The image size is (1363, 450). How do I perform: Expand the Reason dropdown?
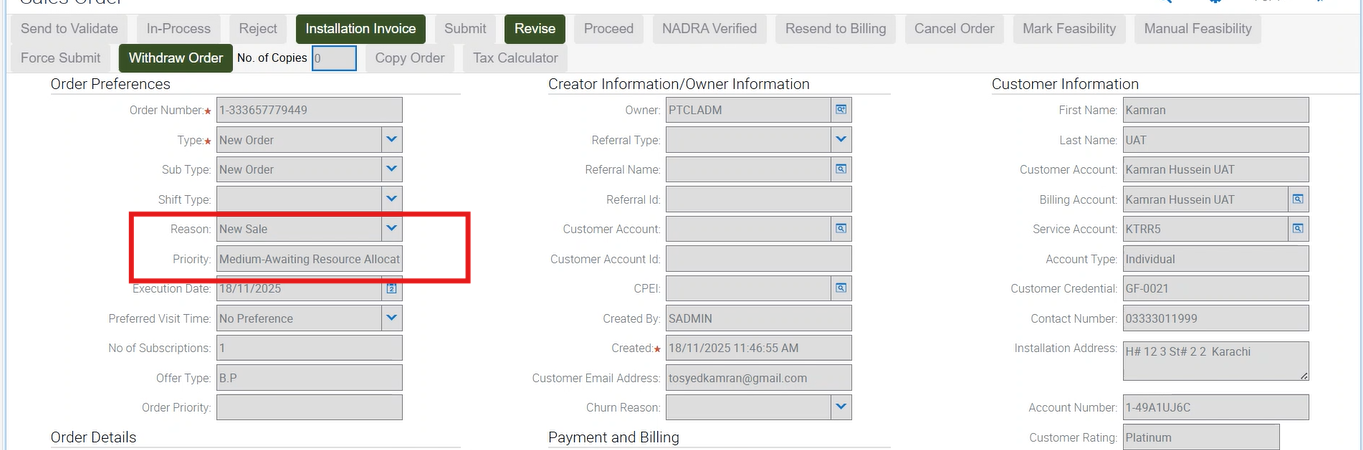[x=392, y=229]
